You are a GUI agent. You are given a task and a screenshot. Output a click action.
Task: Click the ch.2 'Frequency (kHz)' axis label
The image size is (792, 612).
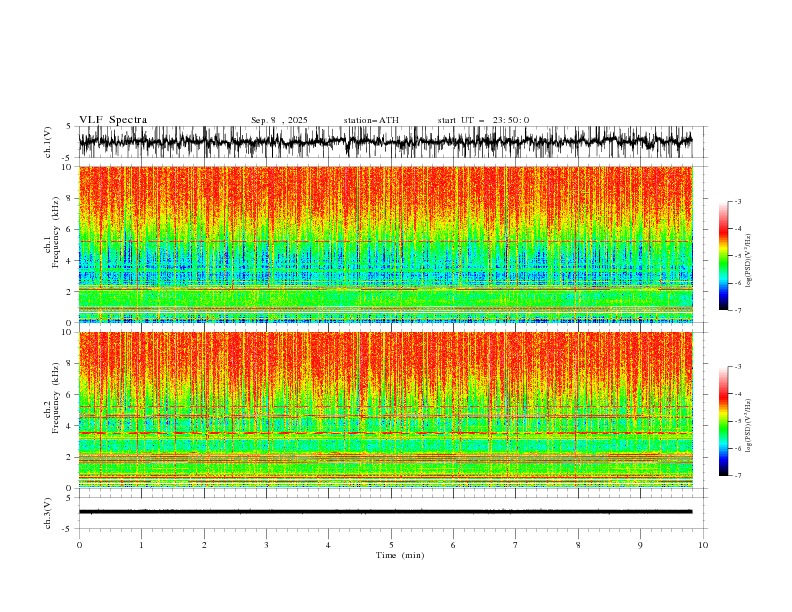pyautogui.click(x=56, y=398)
